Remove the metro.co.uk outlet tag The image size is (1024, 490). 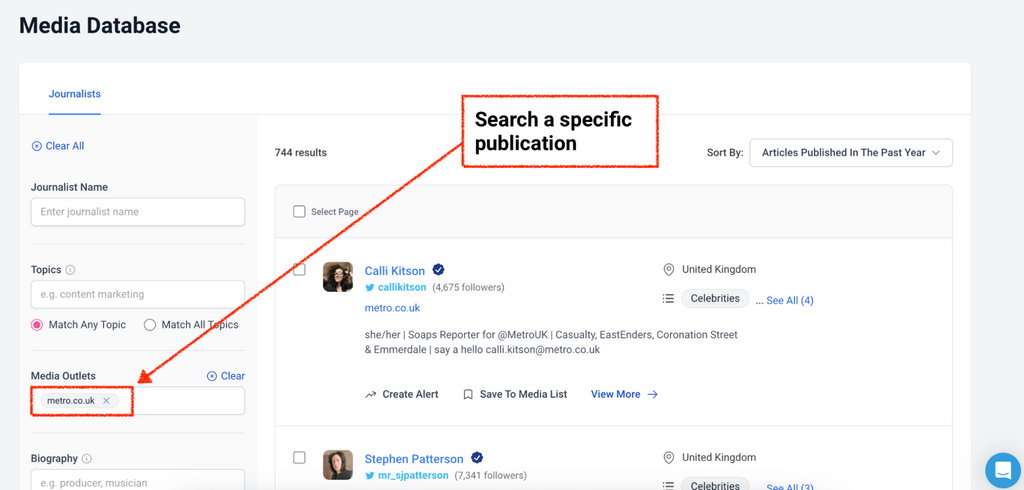(x=106, y=401)
